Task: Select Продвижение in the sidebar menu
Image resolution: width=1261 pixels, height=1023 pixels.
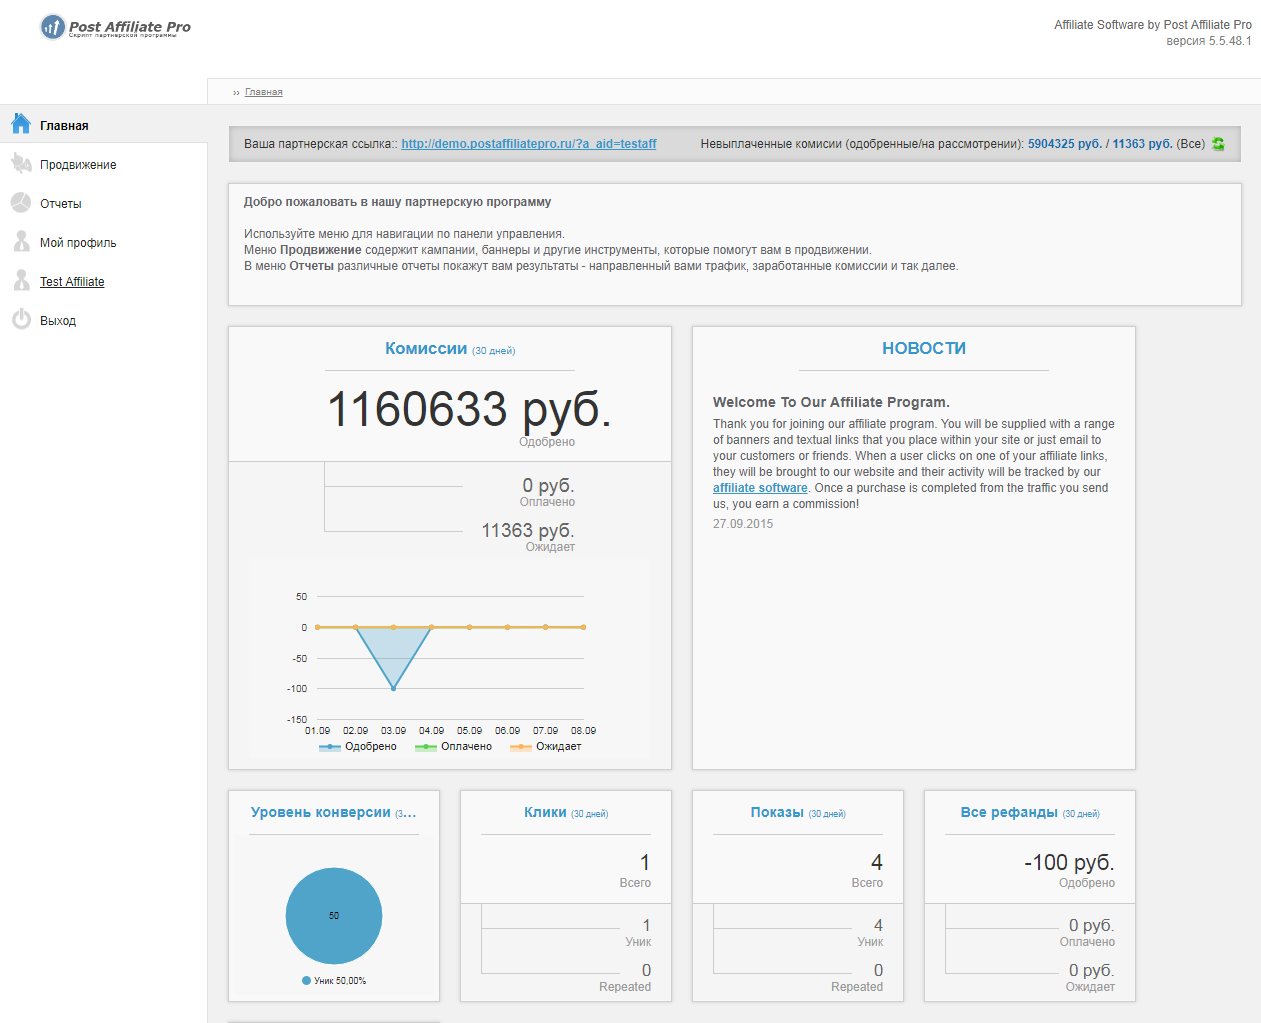Action: click(x=80, y=163)
